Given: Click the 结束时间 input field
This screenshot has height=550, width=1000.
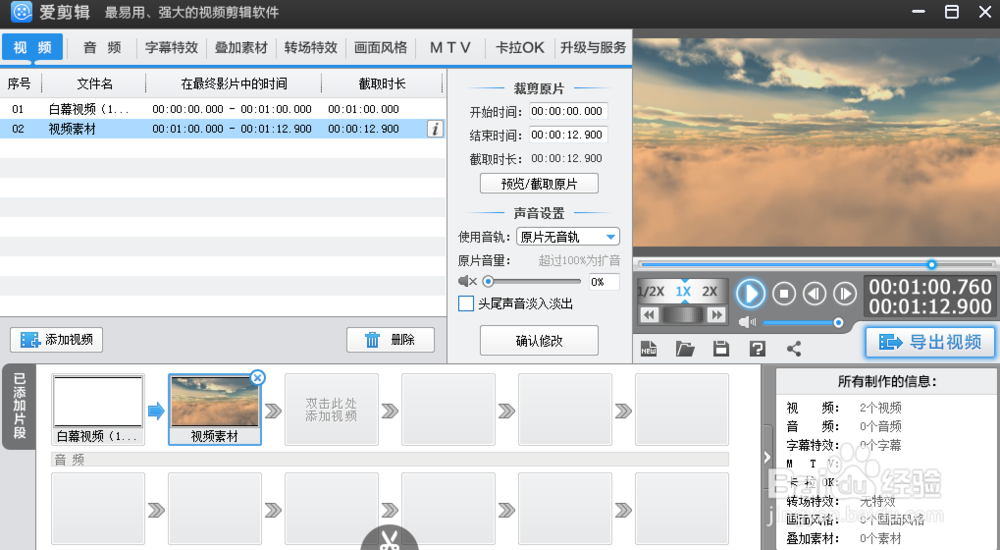Looking at the screenshot, I should [x=568, y=135].
